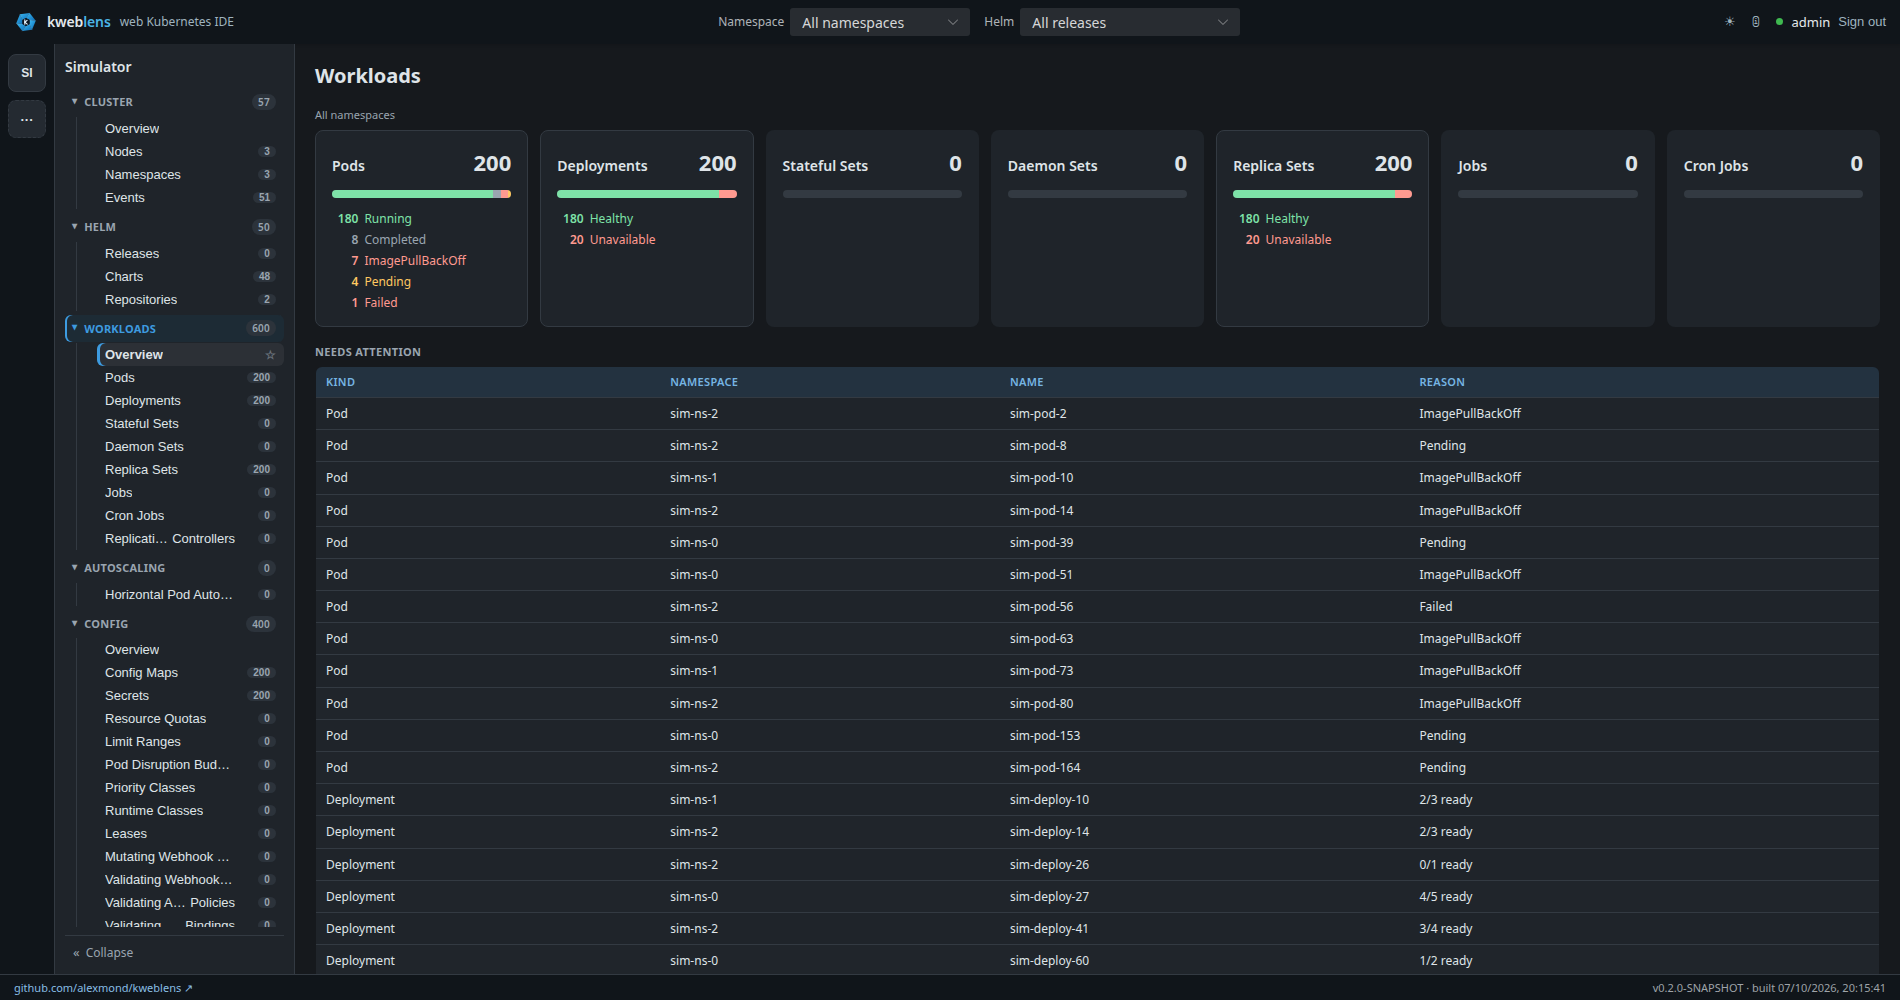Open the Pods summary card
Image resolution: width=1900 pixels, height=1000 pixels.
(421, 228)
